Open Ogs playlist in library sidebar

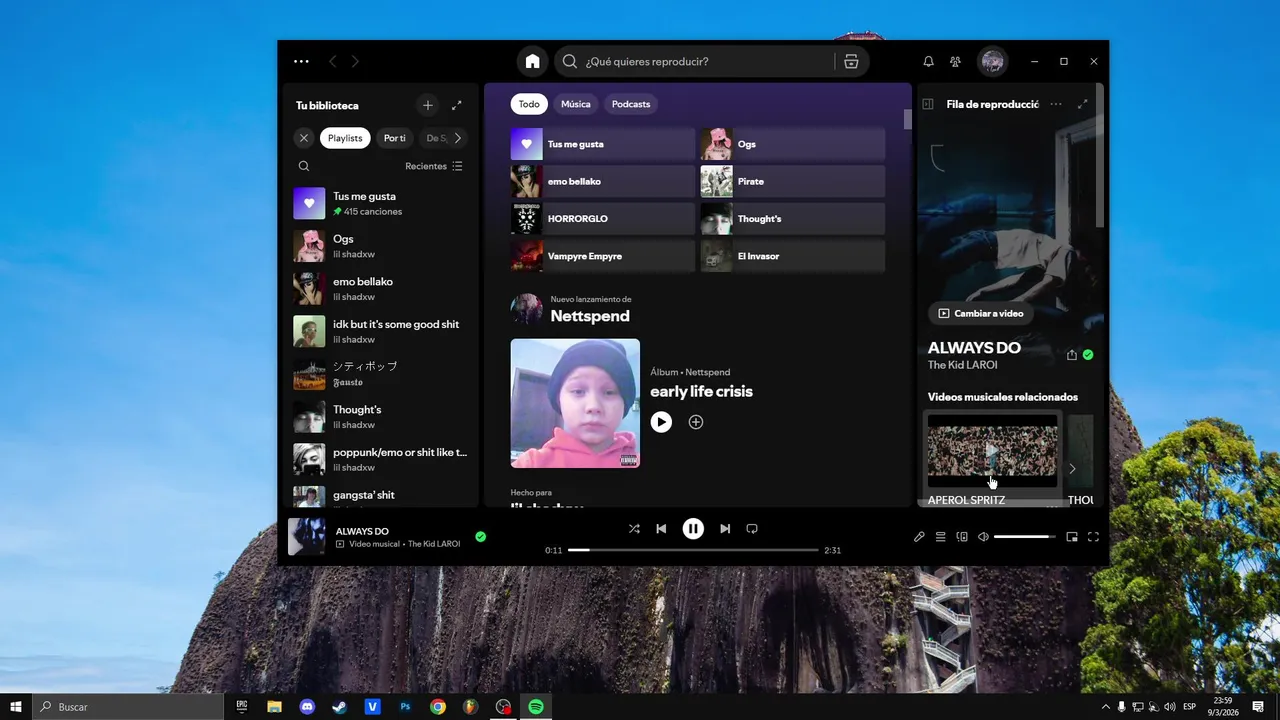pos(381,246)
